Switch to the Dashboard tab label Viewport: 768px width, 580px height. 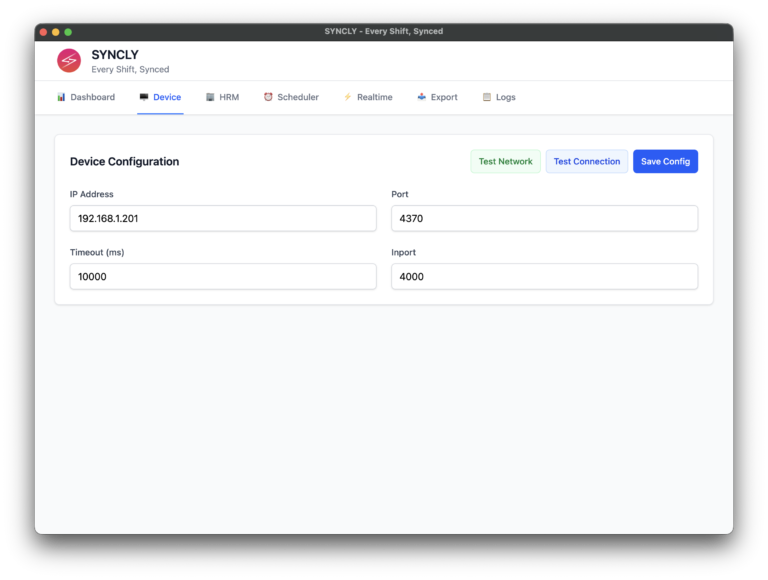(x=93, y=97)
